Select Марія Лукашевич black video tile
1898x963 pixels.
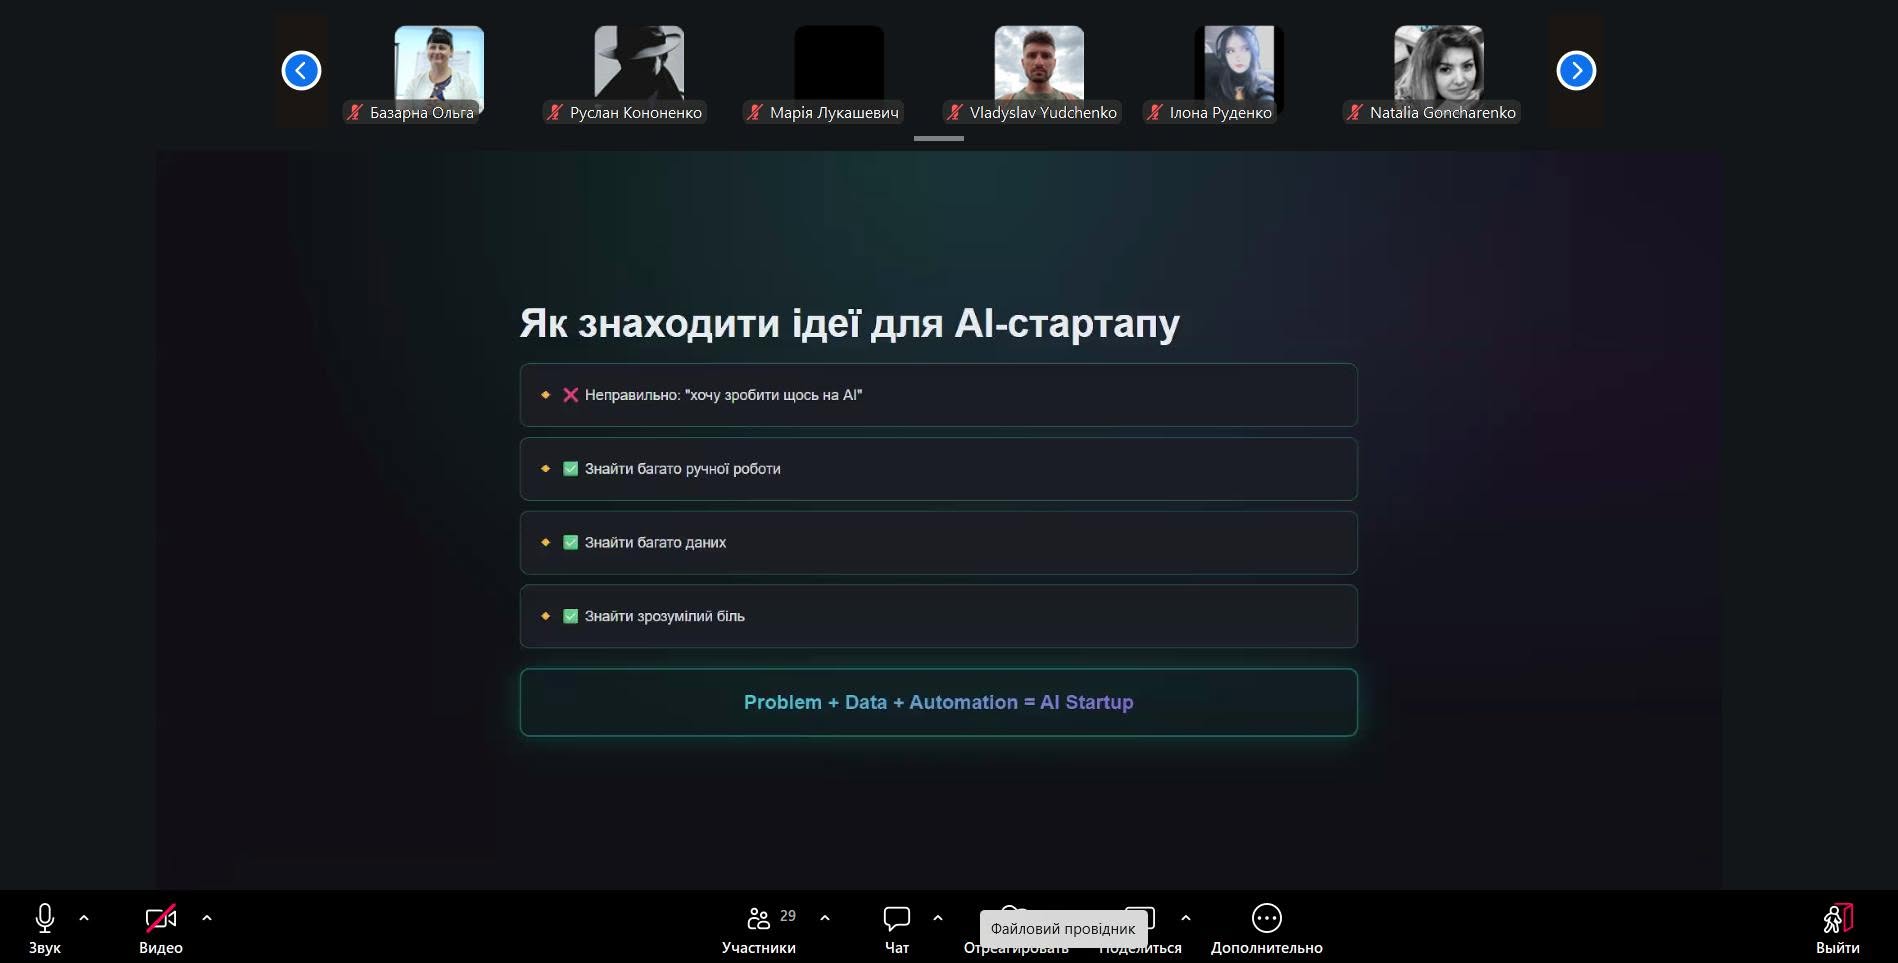[839, 70]
